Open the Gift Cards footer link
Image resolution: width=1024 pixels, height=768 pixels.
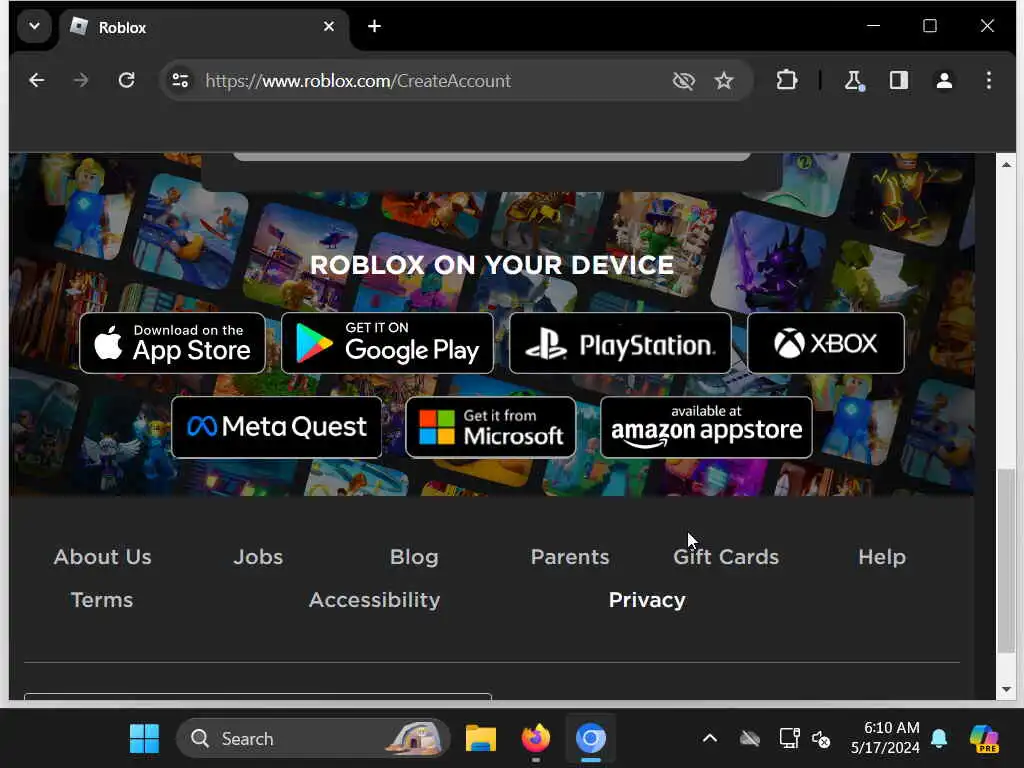click(726, 557)
